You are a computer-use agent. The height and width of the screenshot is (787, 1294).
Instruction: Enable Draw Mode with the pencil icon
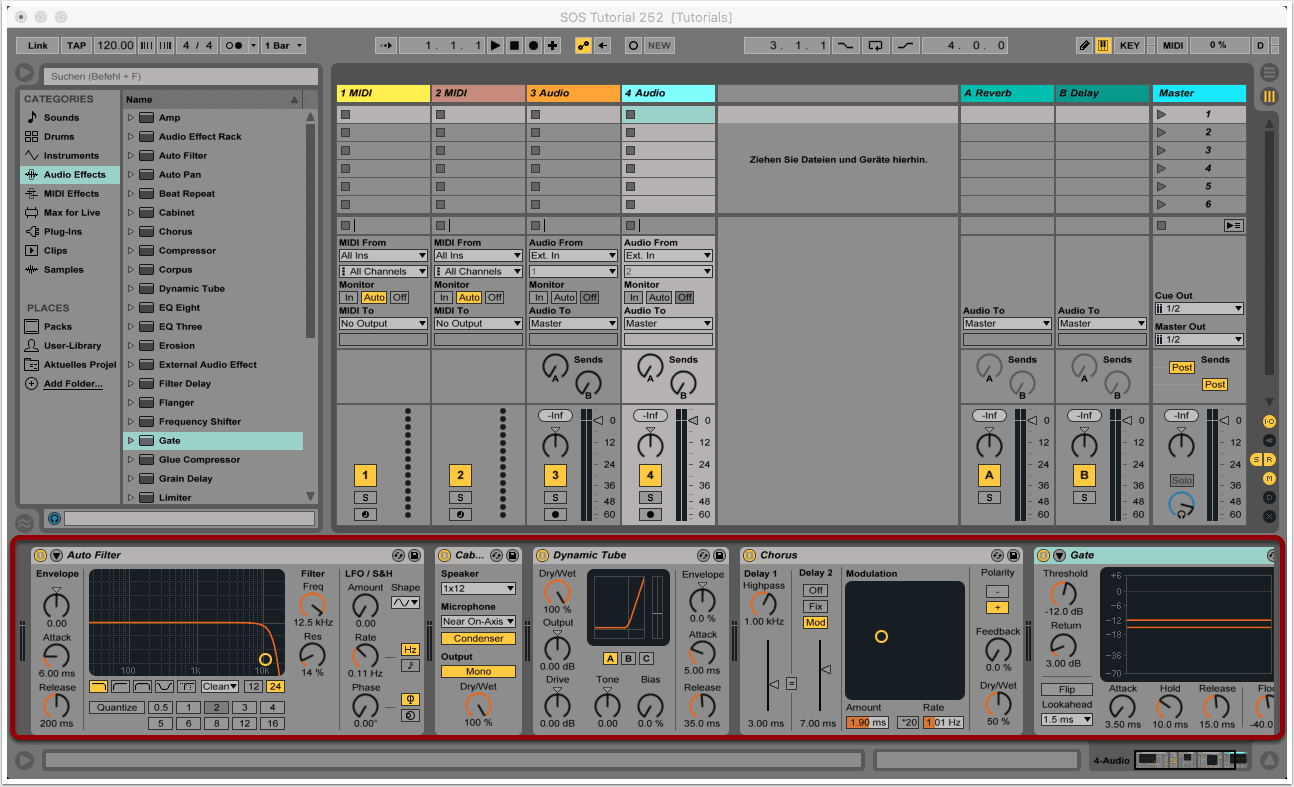click(x=1085, y=45)
